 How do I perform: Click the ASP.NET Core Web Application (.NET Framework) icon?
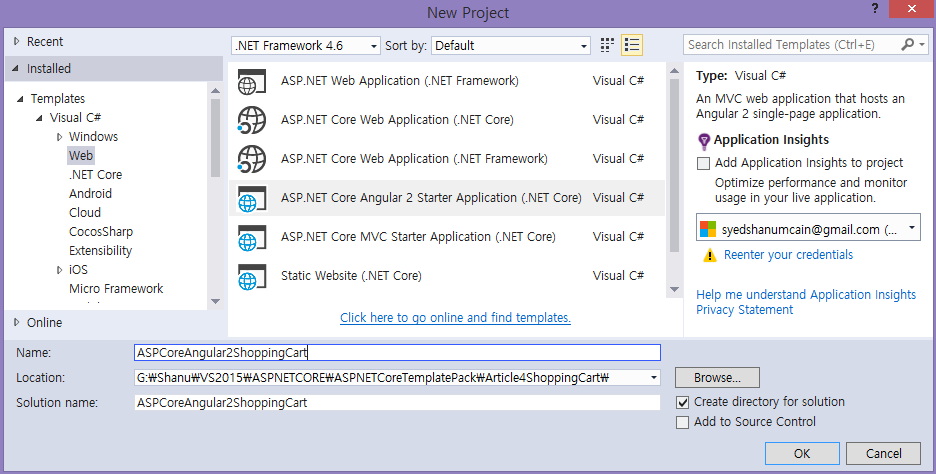pyautogui.click(x=251, y=159)
